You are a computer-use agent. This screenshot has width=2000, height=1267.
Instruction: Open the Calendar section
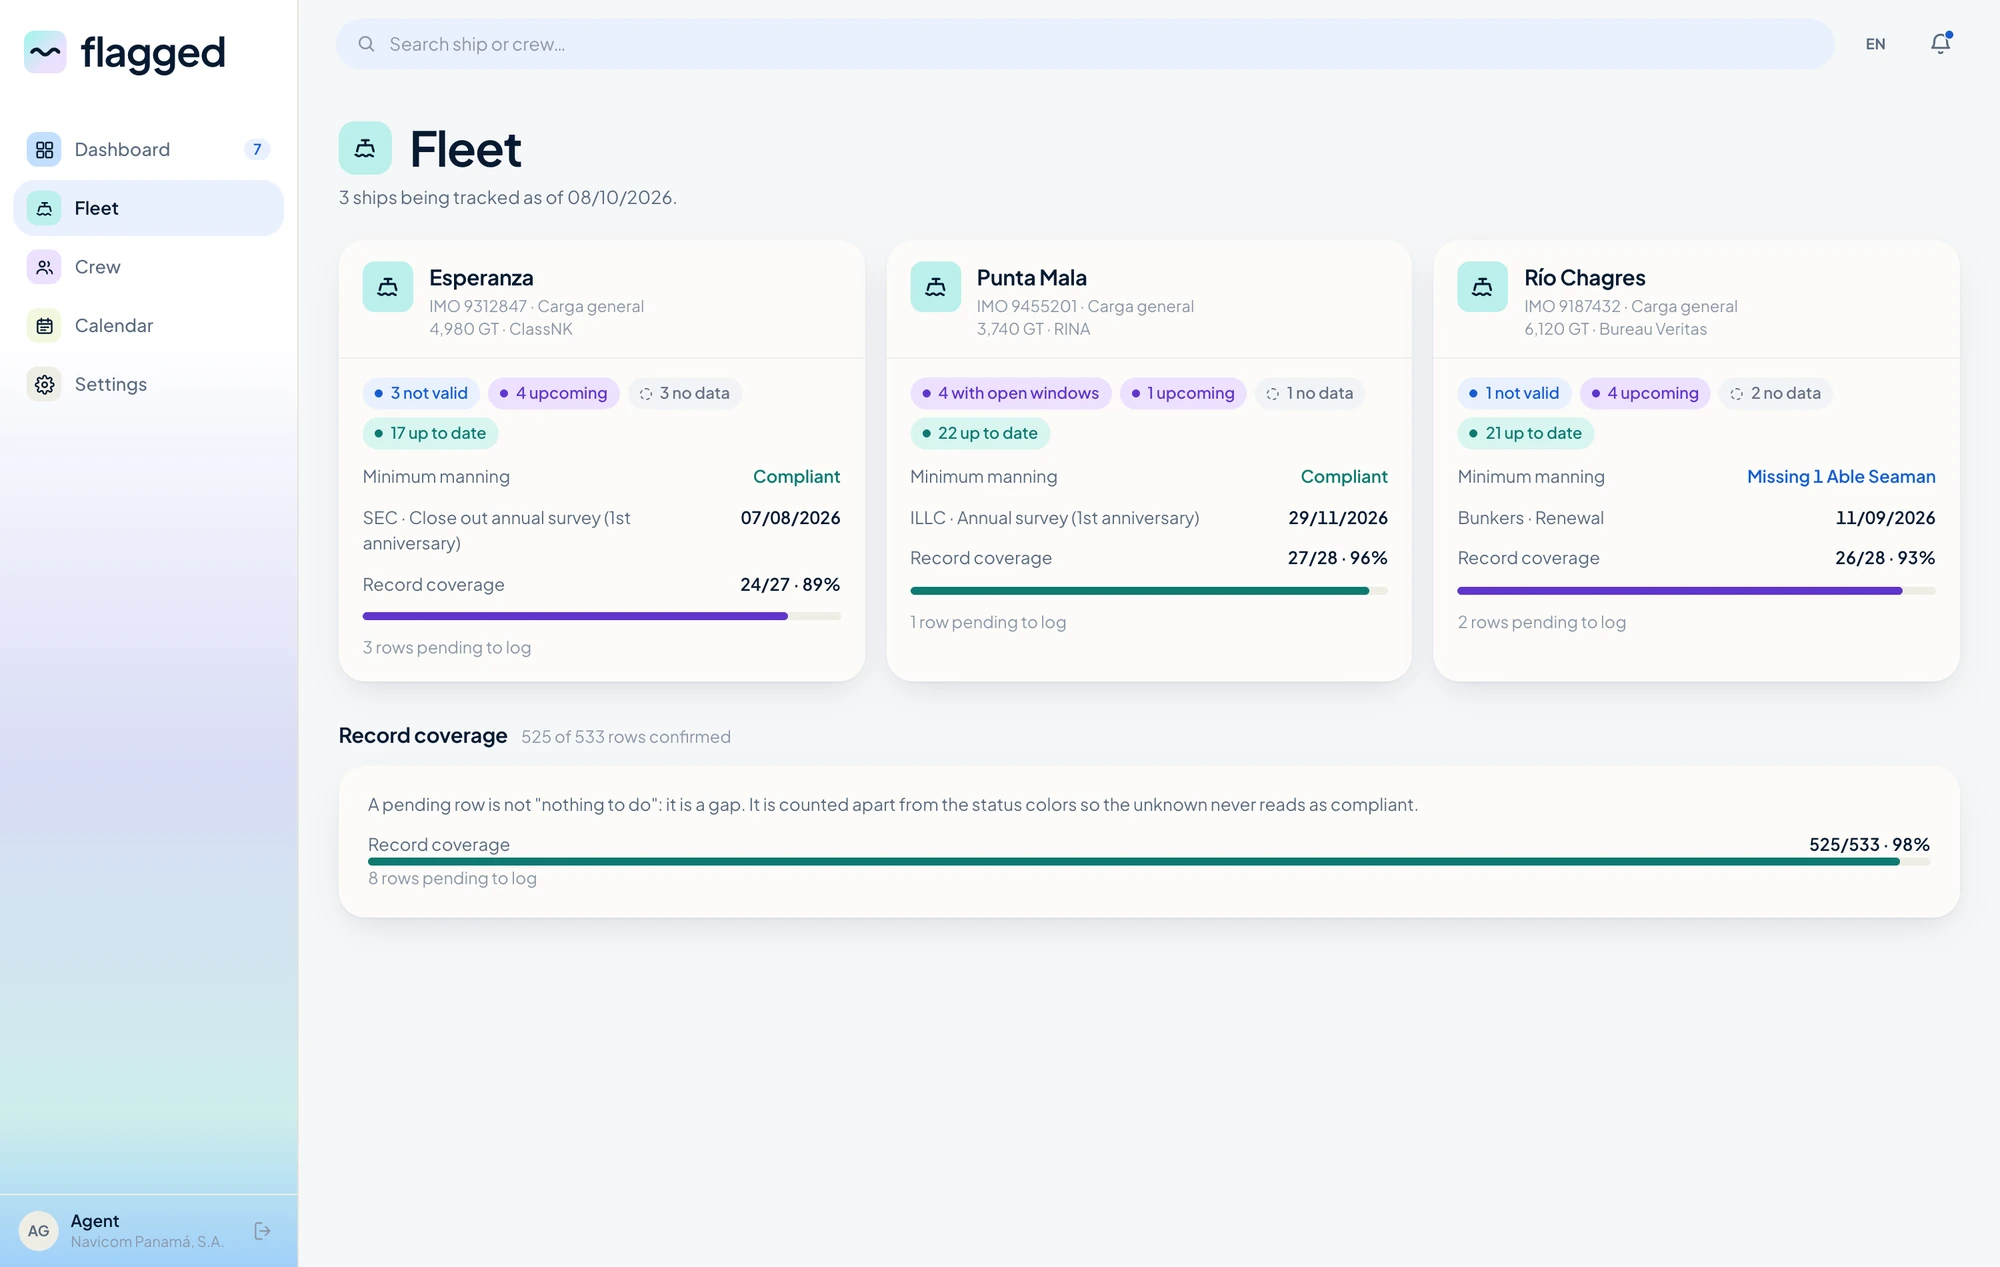[148, 326]
